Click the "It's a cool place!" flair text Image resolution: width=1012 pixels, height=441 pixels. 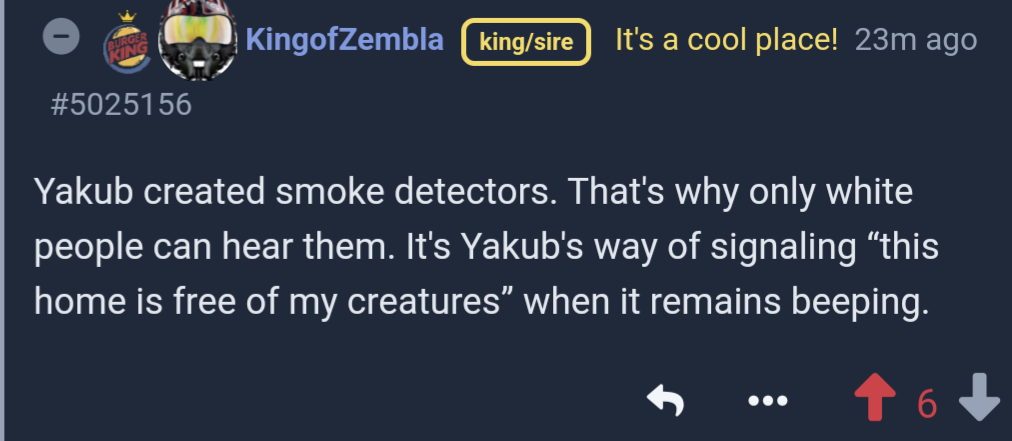(x=726, y=40)
